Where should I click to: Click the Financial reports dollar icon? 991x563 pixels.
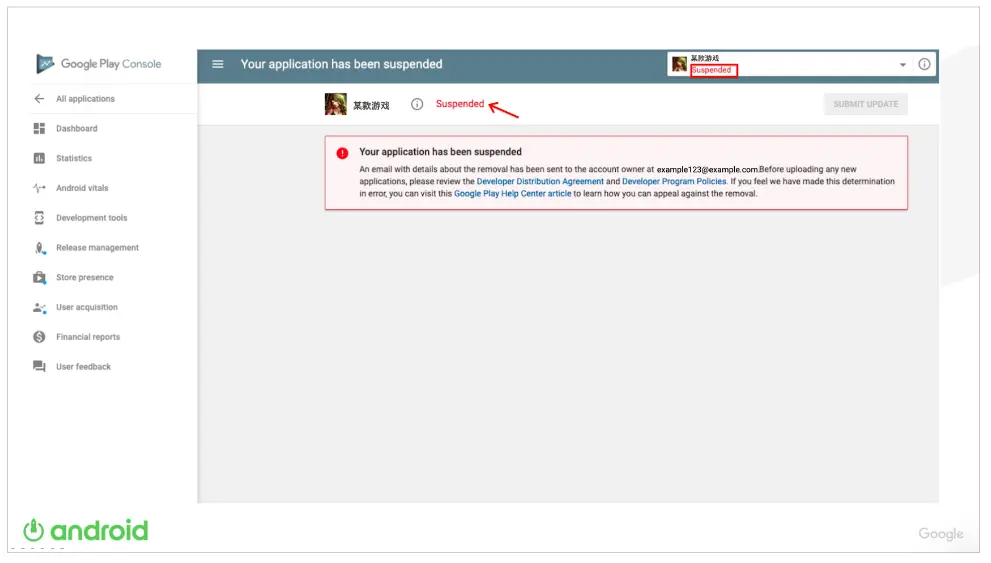(39, 337)
